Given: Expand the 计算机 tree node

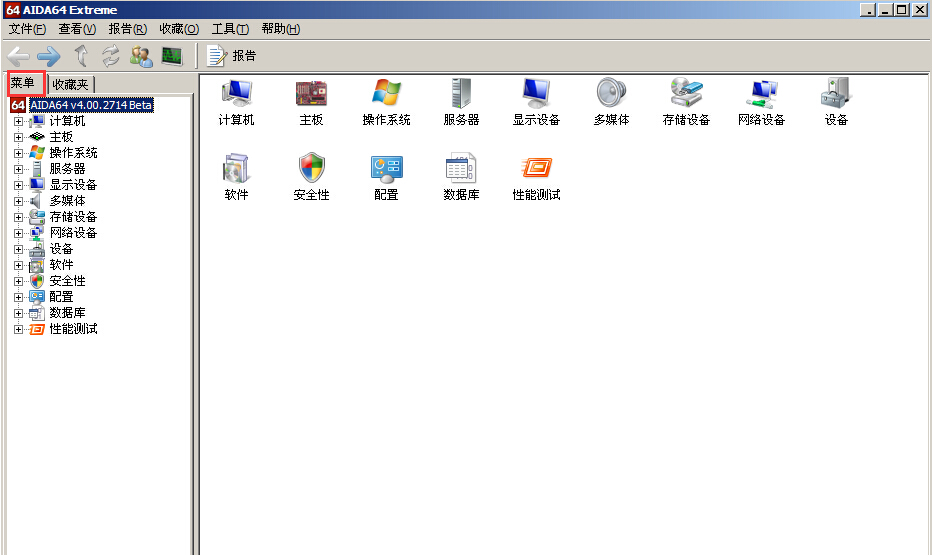Looking at the screenshot, I should pos(18,121).
